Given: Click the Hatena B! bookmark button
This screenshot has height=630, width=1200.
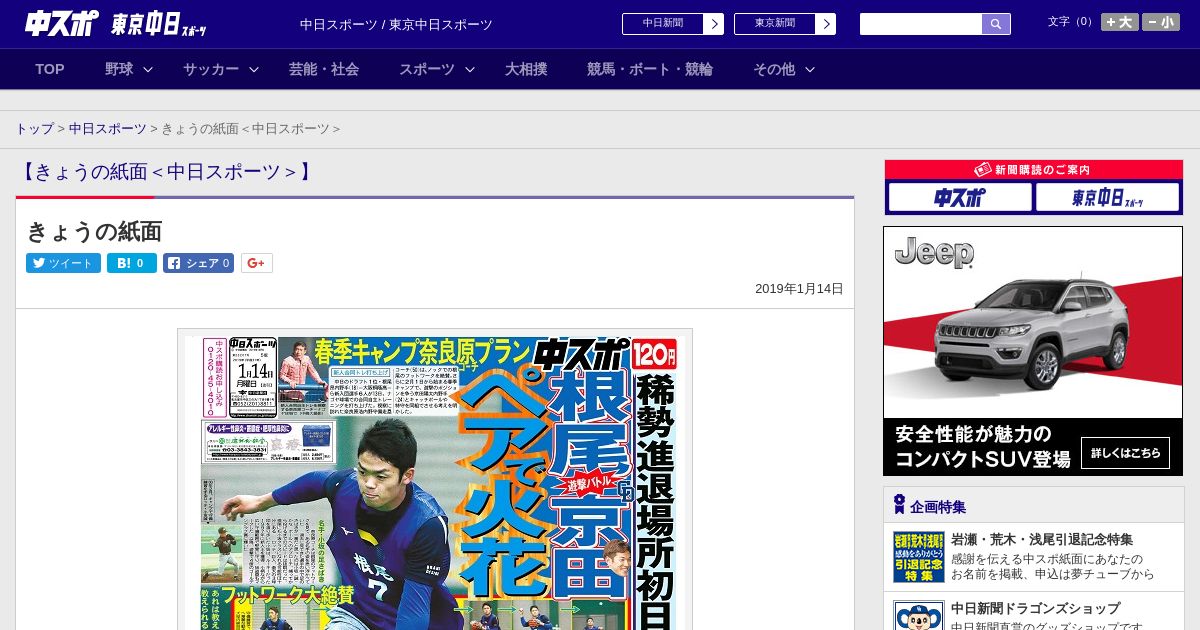Looking at the screenshot, I should 132,263.
